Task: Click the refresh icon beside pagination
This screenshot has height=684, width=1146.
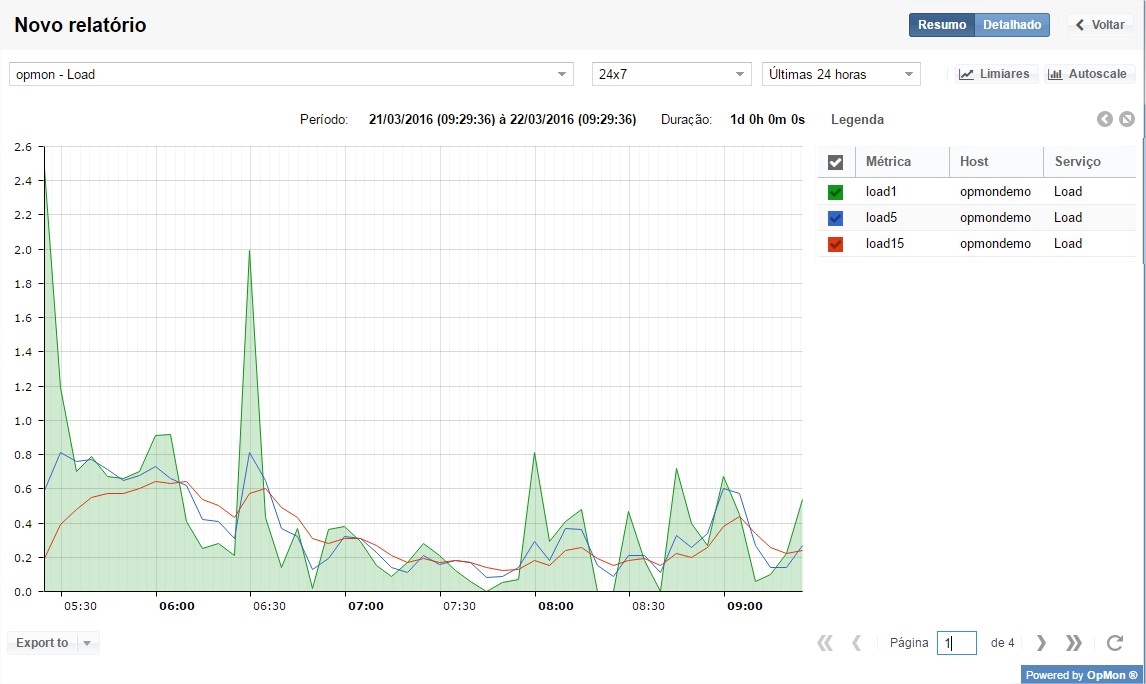Action: 1115,643
